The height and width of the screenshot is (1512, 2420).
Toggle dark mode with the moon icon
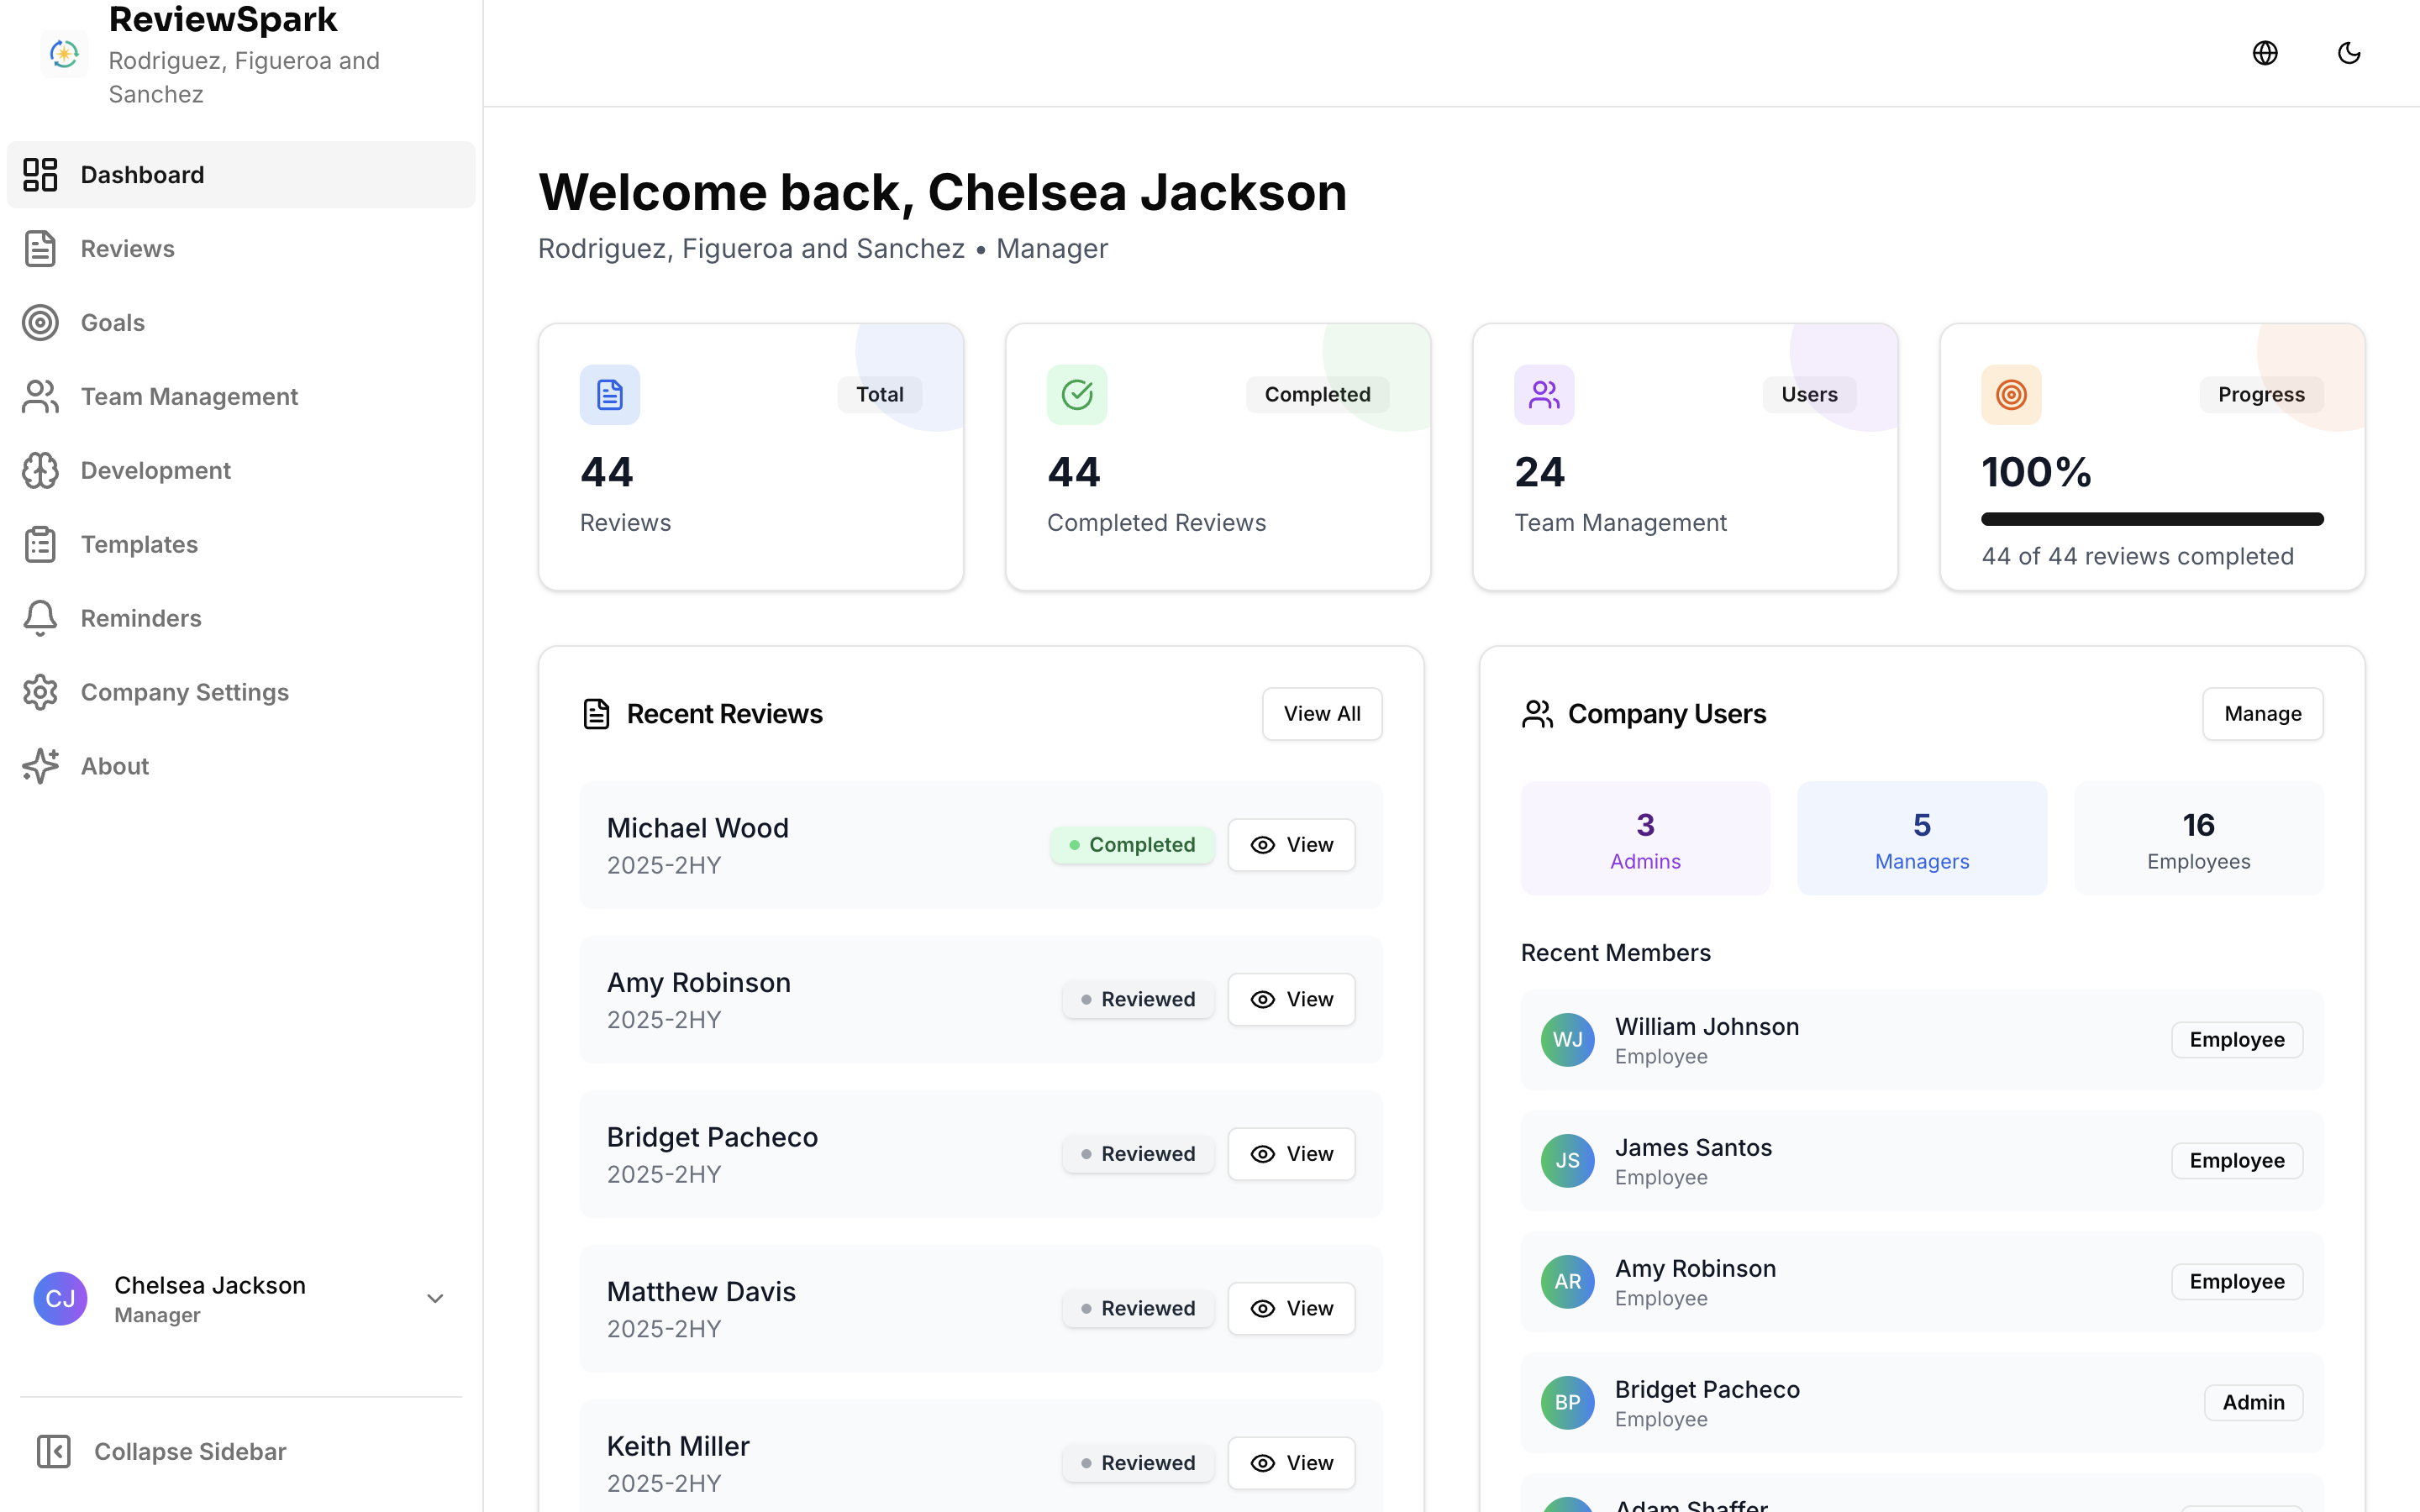[x=2349, y=53]
